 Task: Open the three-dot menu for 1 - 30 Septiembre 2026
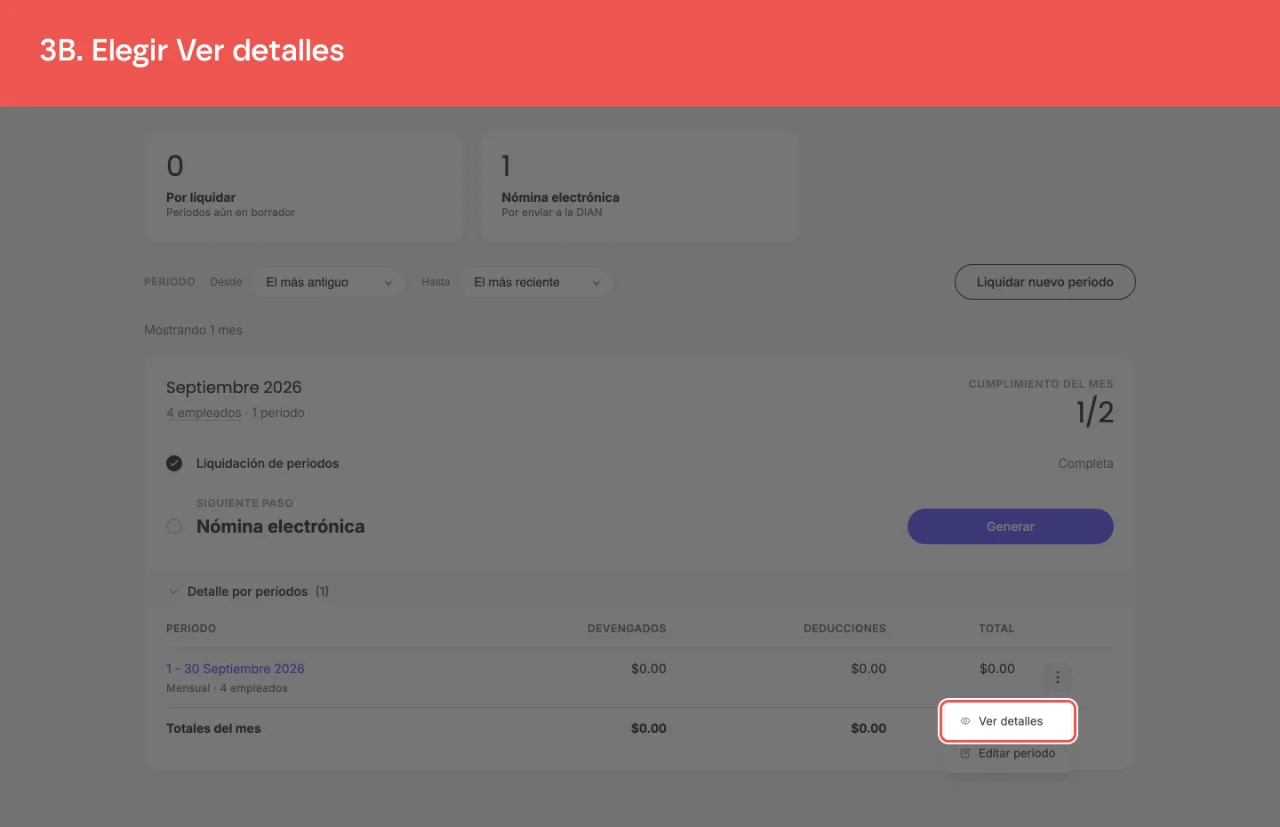tap(1058, 677)
